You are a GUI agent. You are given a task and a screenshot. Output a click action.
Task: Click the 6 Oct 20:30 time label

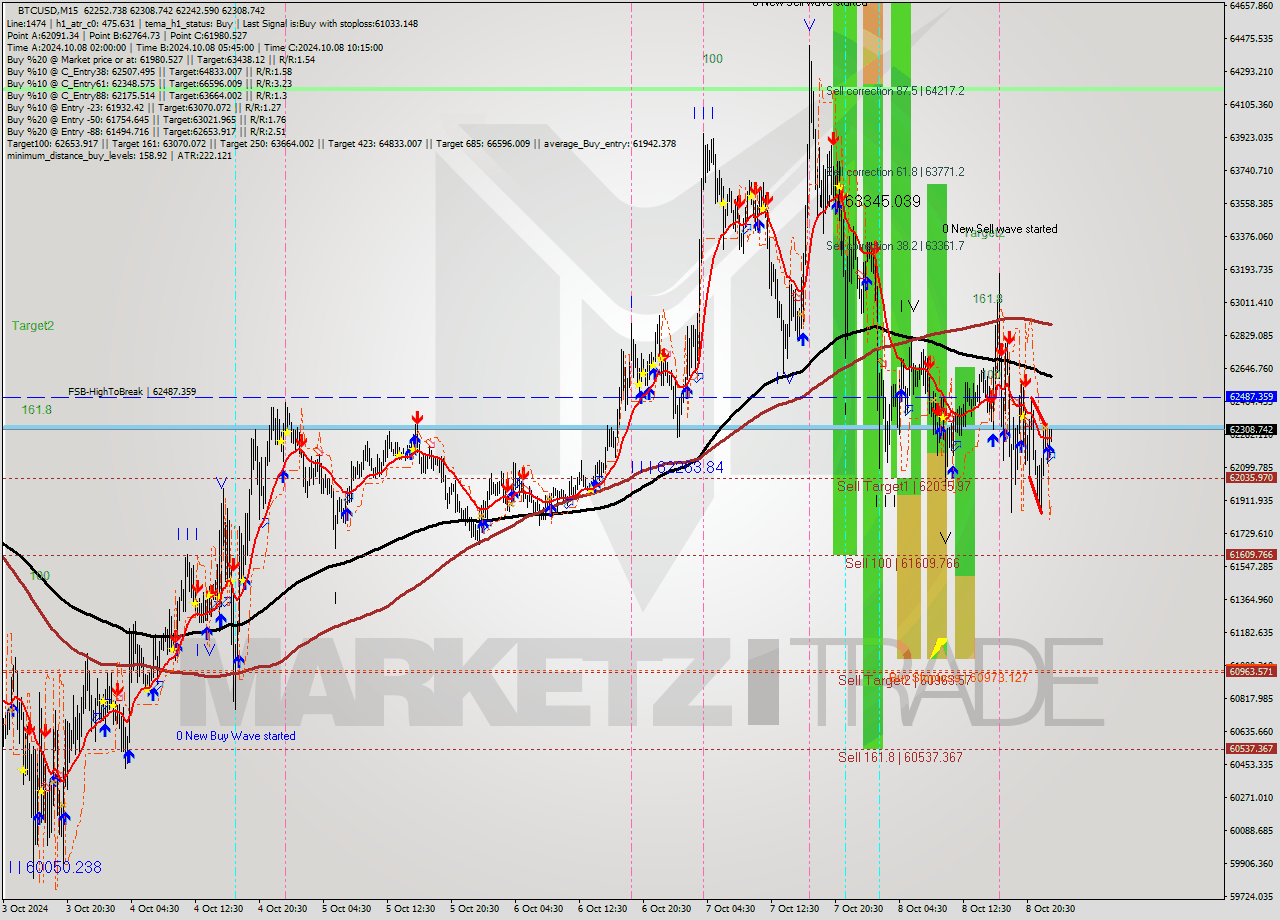[667, 909]
